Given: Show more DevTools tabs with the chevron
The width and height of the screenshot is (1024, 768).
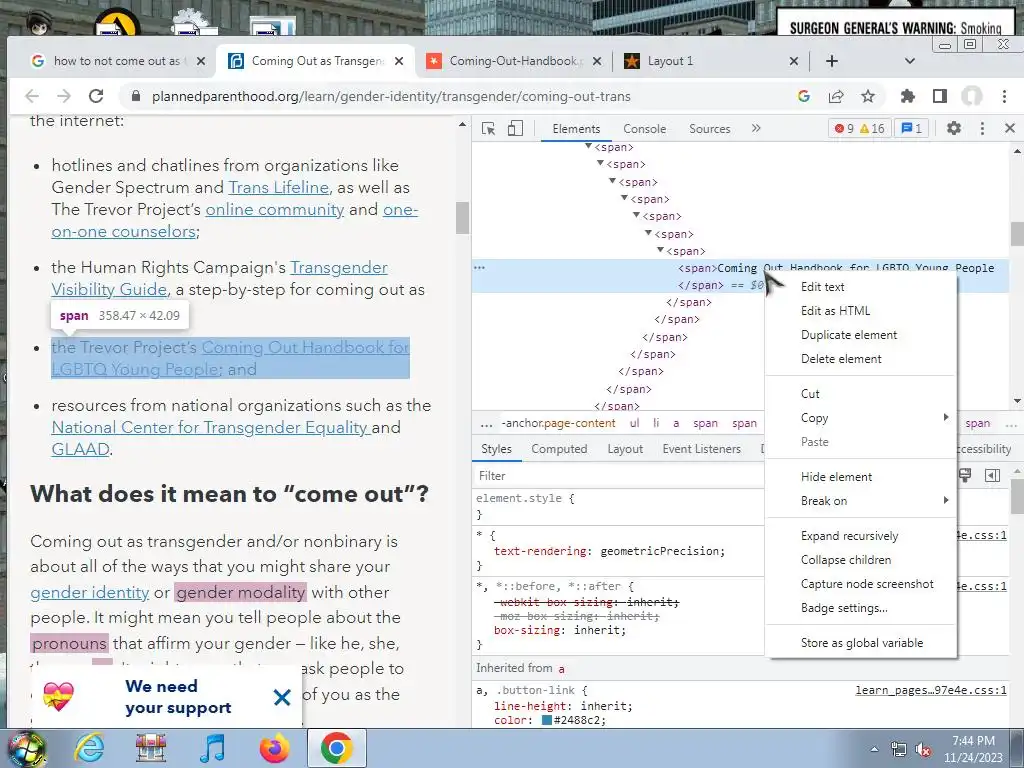Looking at the screenshot, I should tap(756, 129).
